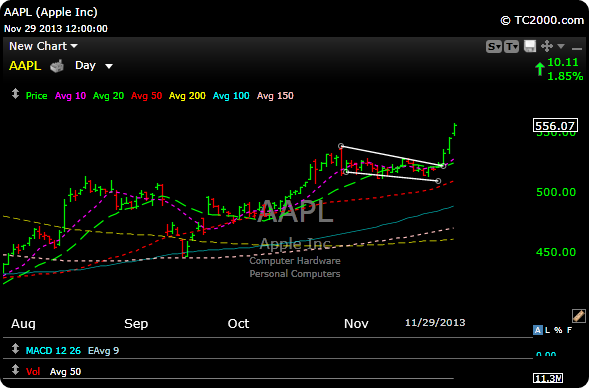Select the Avg 150 moving average label

point(275,96)
